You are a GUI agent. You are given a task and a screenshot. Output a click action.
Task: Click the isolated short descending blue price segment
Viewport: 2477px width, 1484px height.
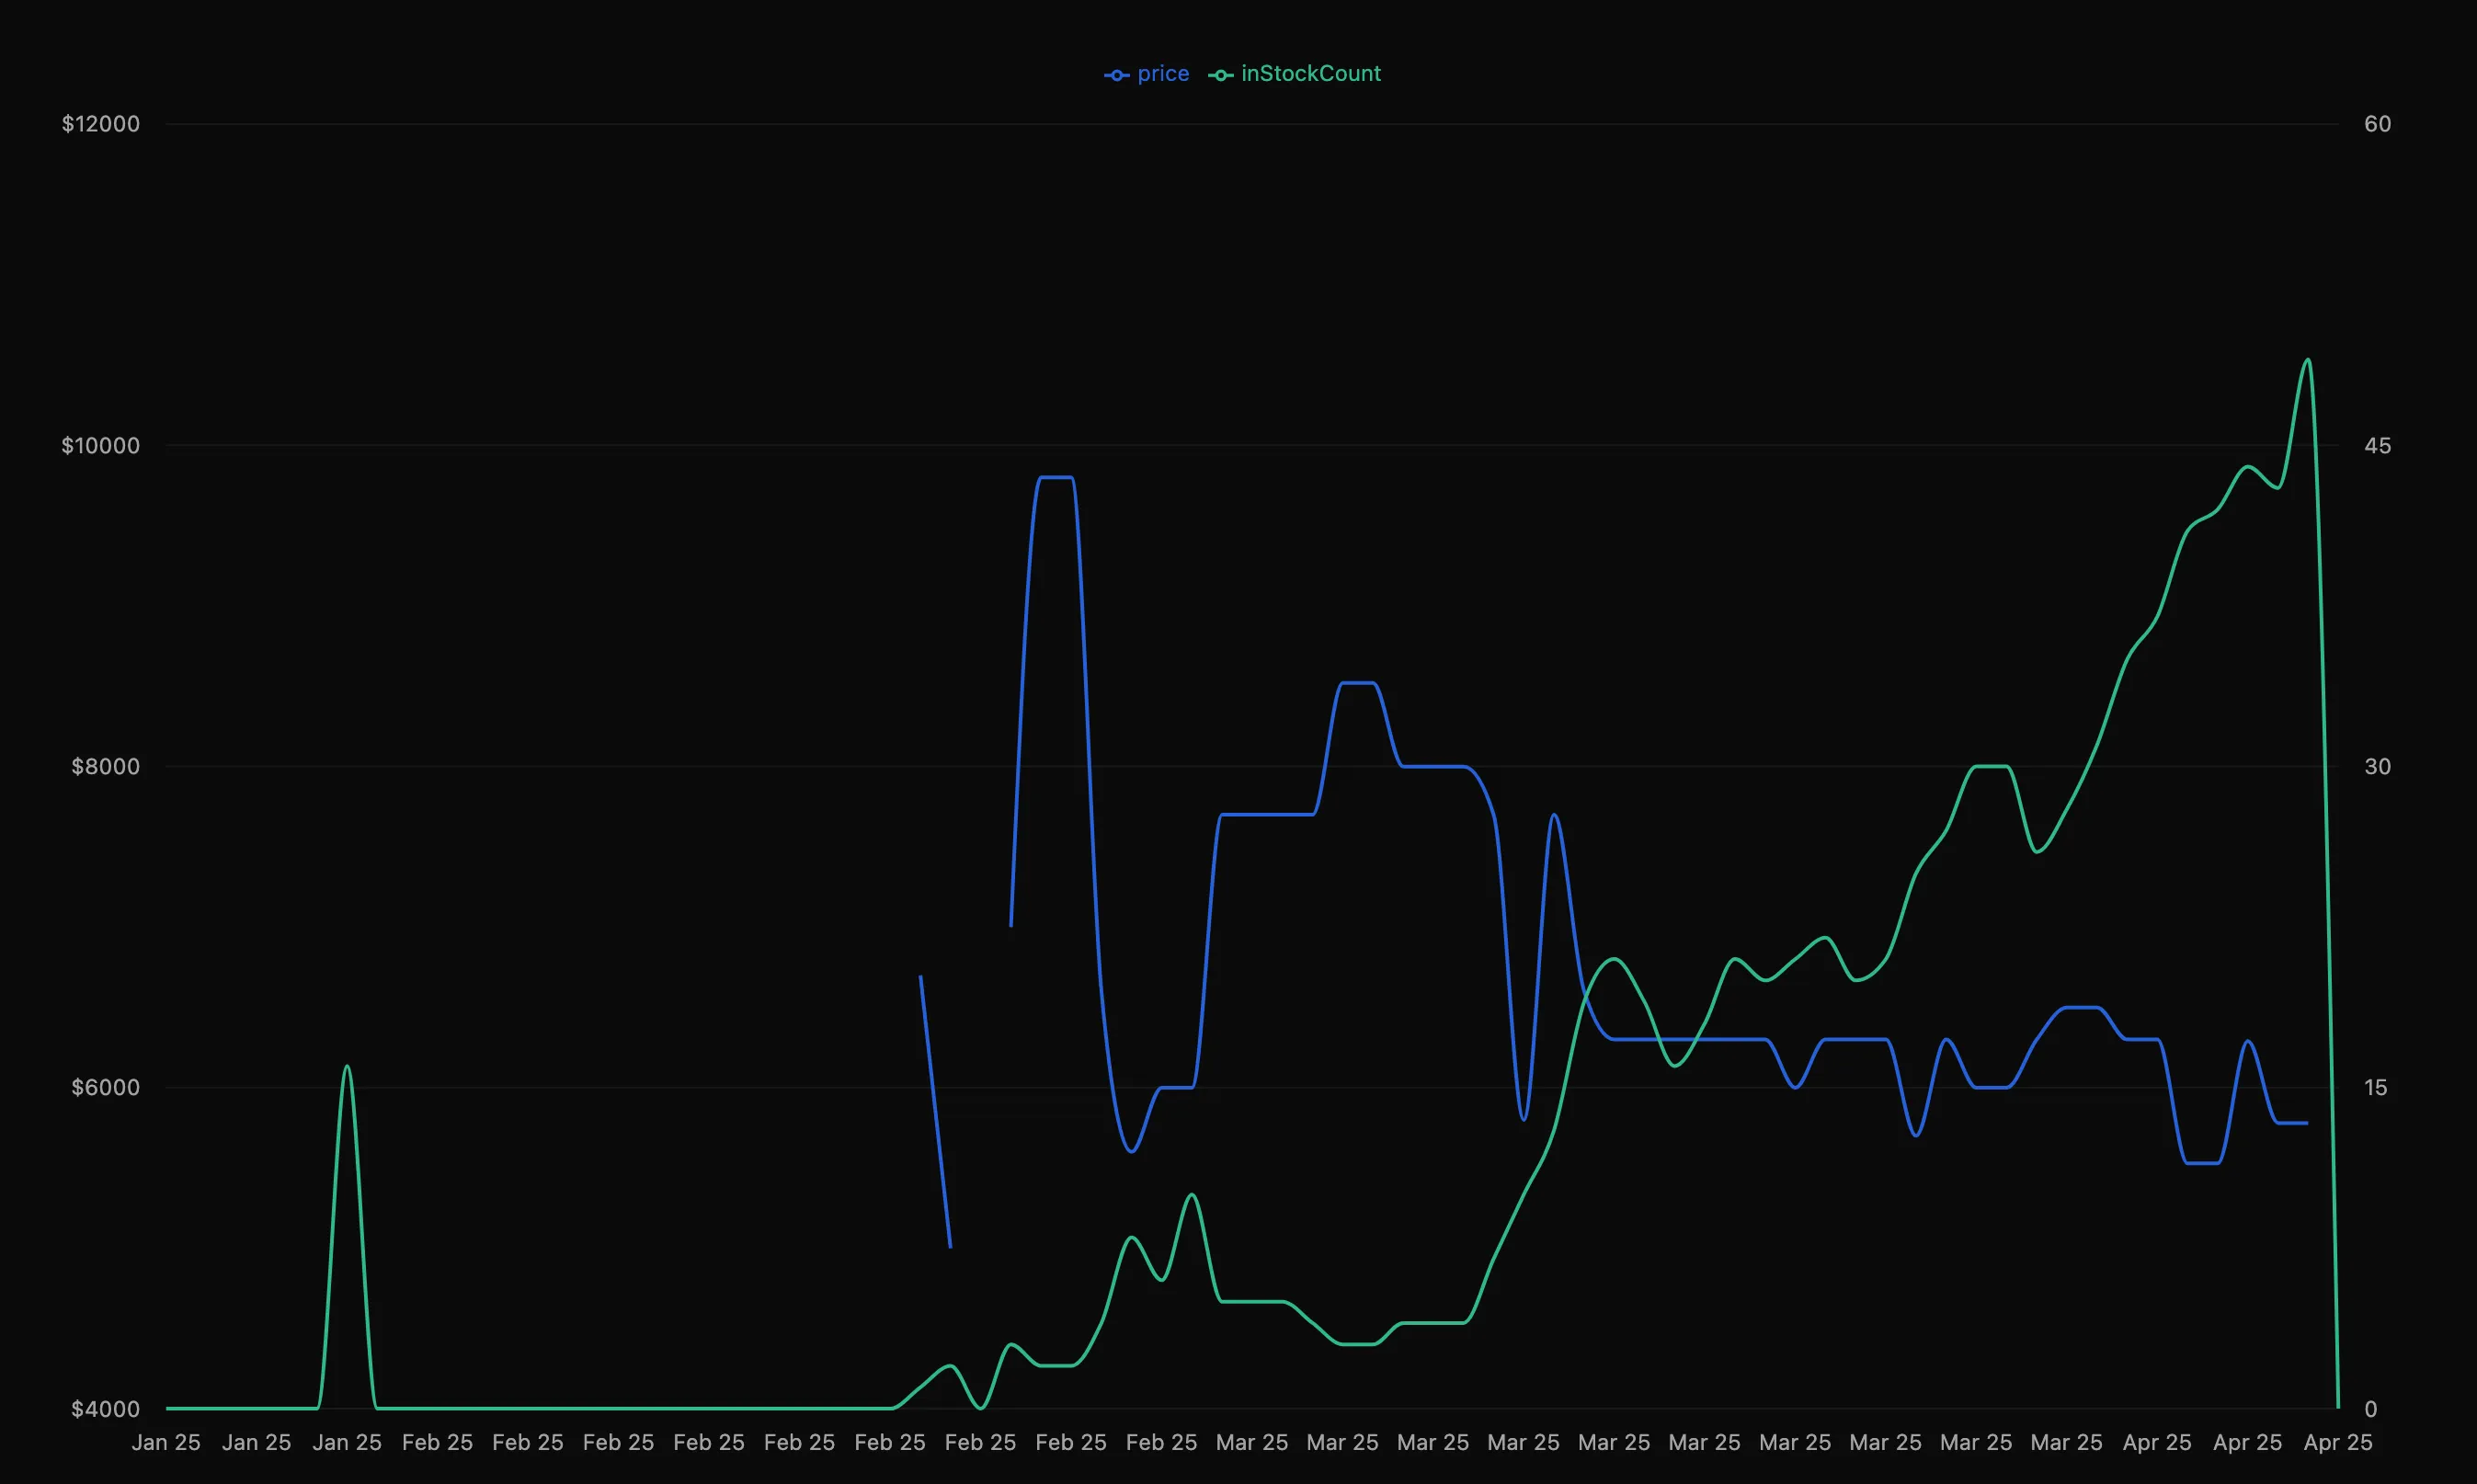click(935, 1110)
